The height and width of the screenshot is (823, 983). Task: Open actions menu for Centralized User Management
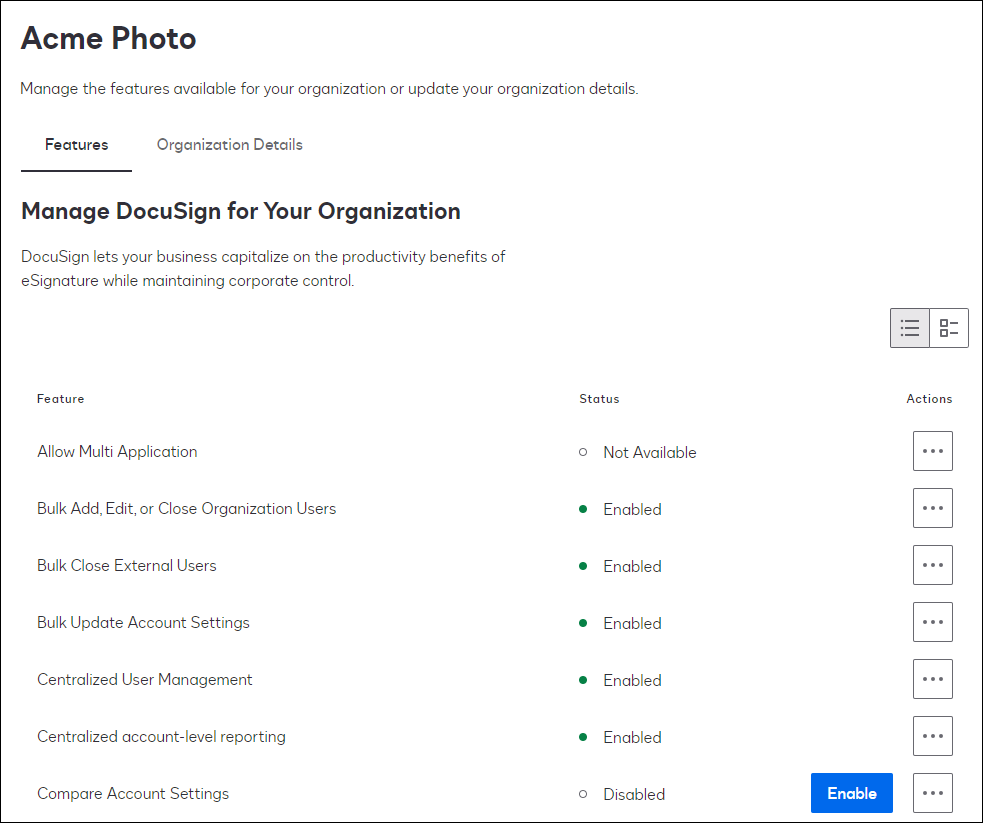tap(932, 679)
